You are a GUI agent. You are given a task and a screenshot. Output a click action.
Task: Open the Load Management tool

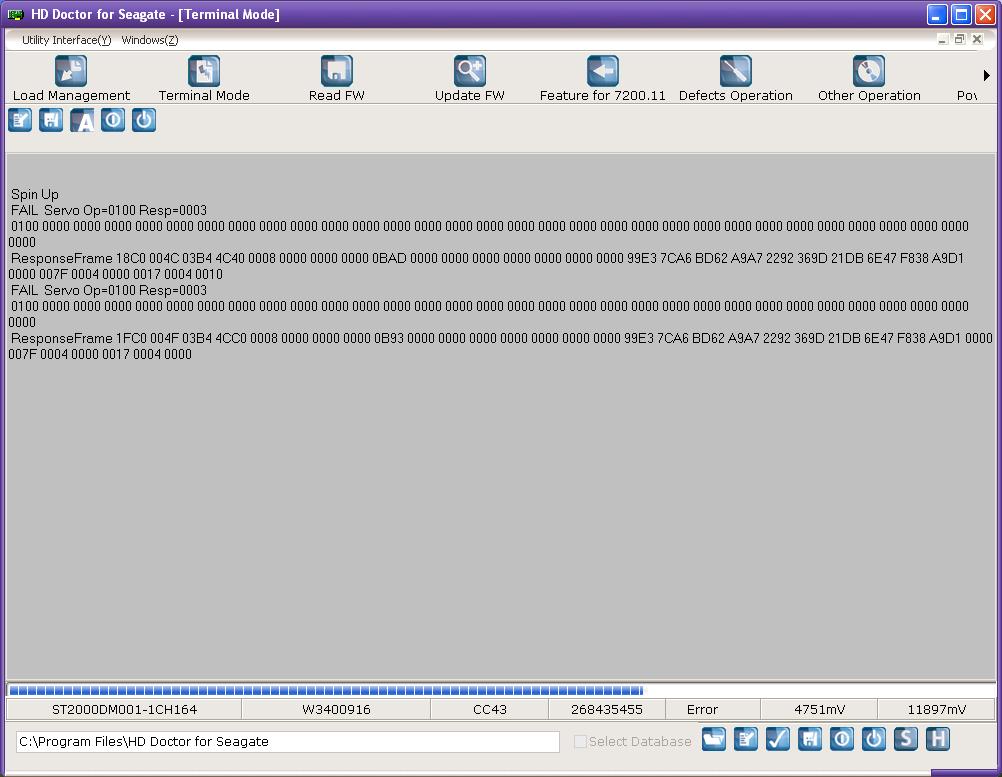pyautogui.click(x=71, y=79)
